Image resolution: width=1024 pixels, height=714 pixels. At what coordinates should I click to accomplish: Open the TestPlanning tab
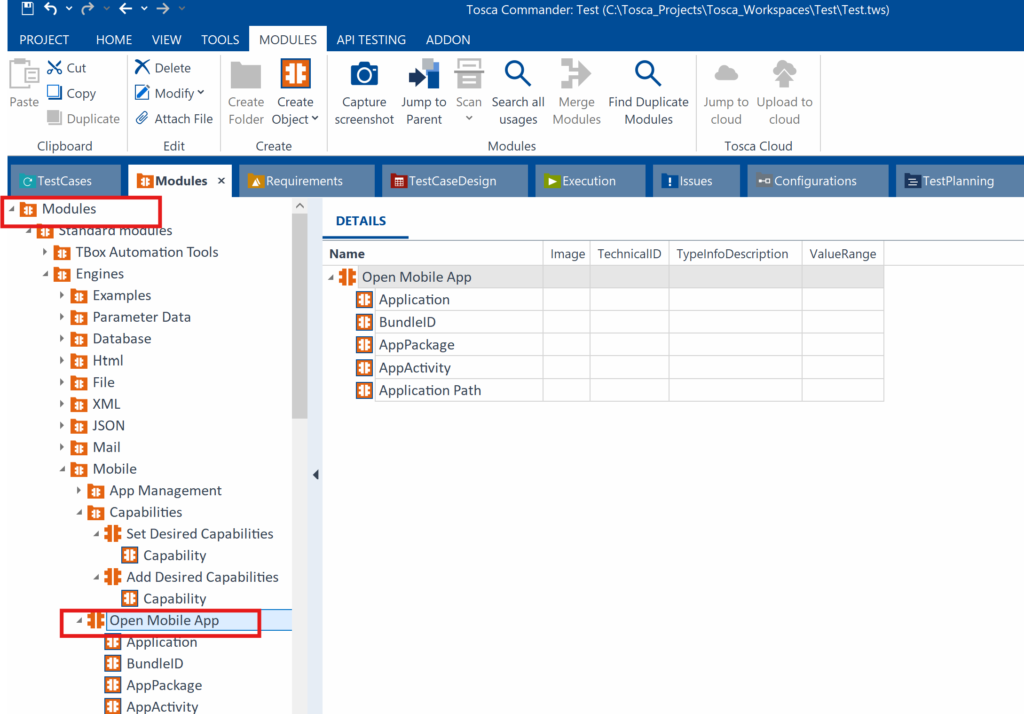coord(957,181)
